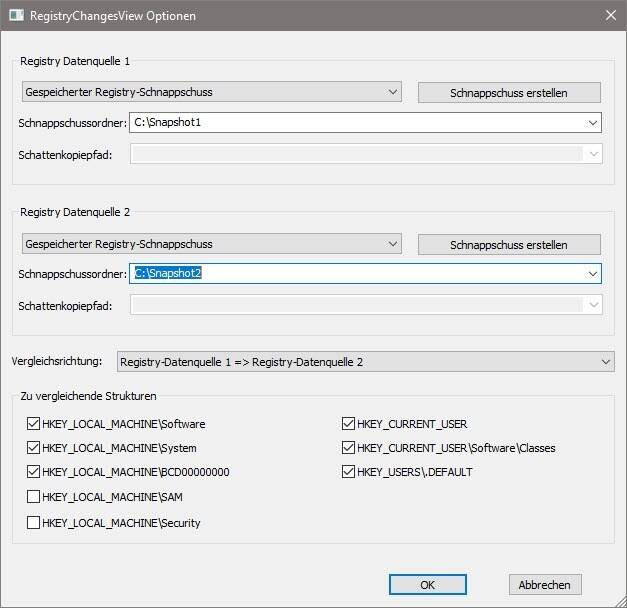The width and height of the screenshot is (627, 608).
Task: Open Registry Datenquelle 1 type dropdown
Action: (x=210, y=92)
